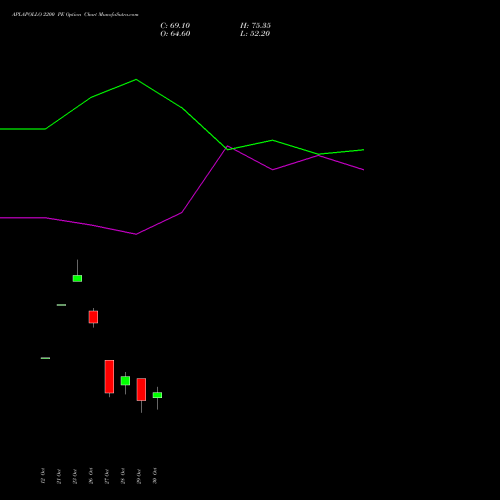Click the green candlestick for 30 Oct
The height and width of the screenshot is (500, 500).
pyautogui.click(x=157, y=395)
